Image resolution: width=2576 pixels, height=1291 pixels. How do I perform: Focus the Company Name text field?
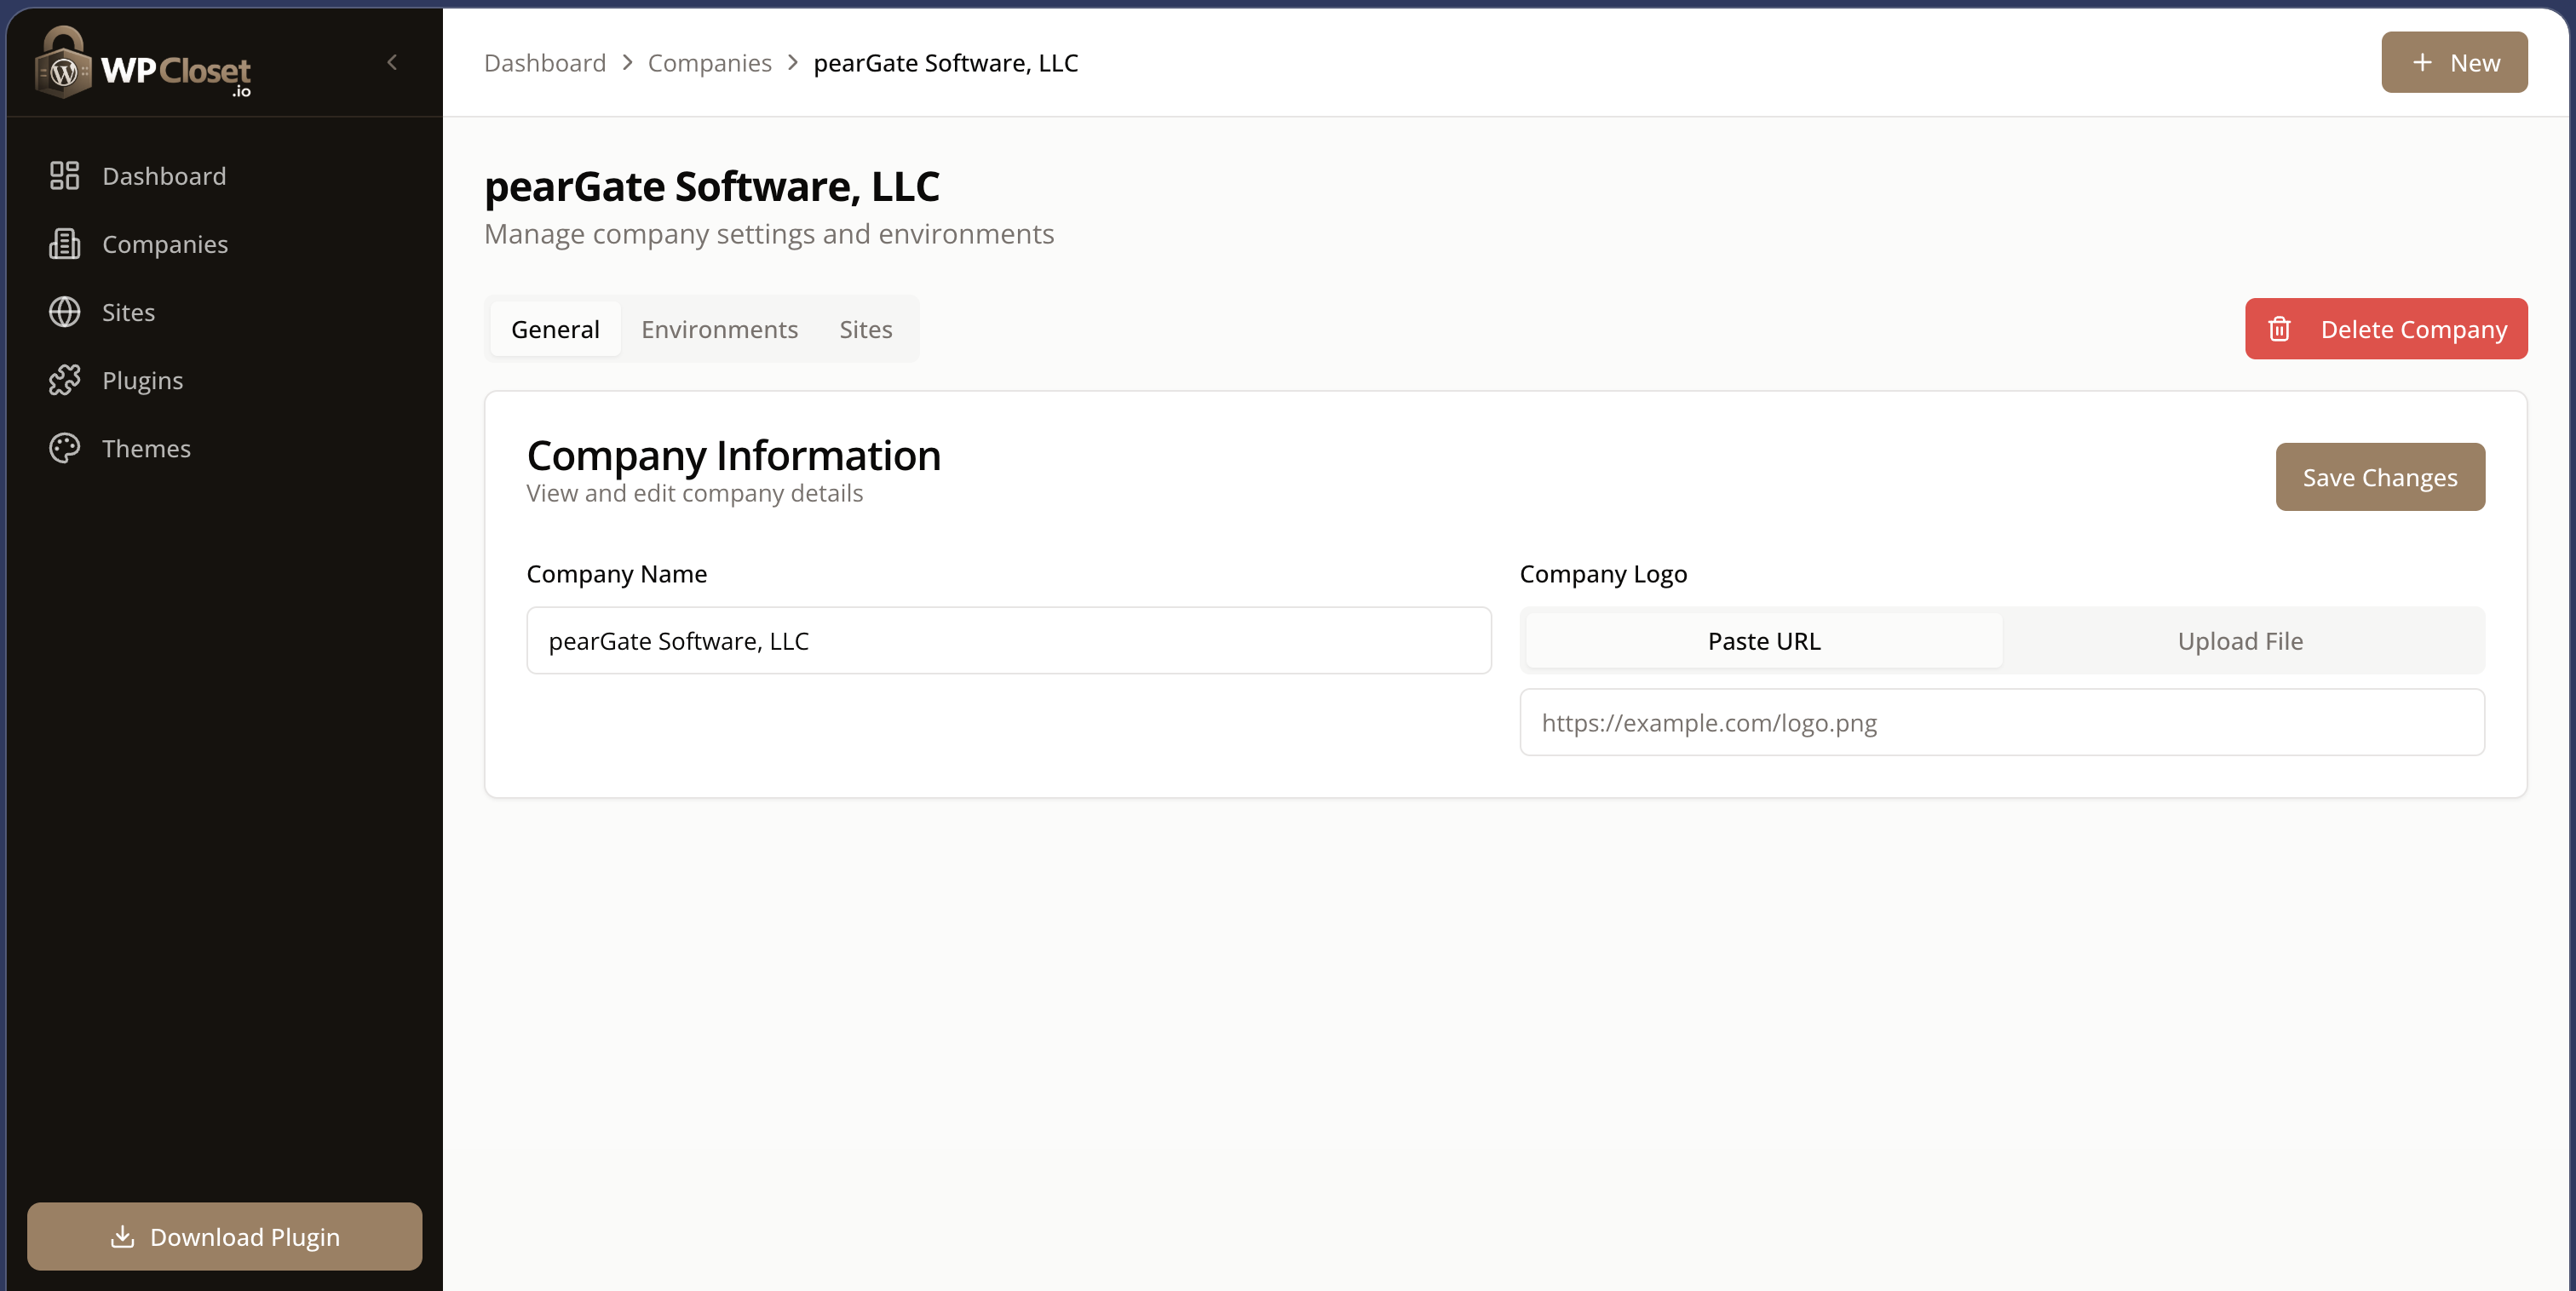coord(1008,641)
